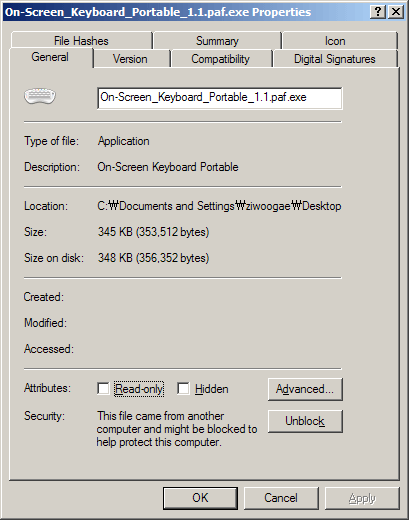
Task: Click the 'Security:' label
Action: (x=44, y=416)
